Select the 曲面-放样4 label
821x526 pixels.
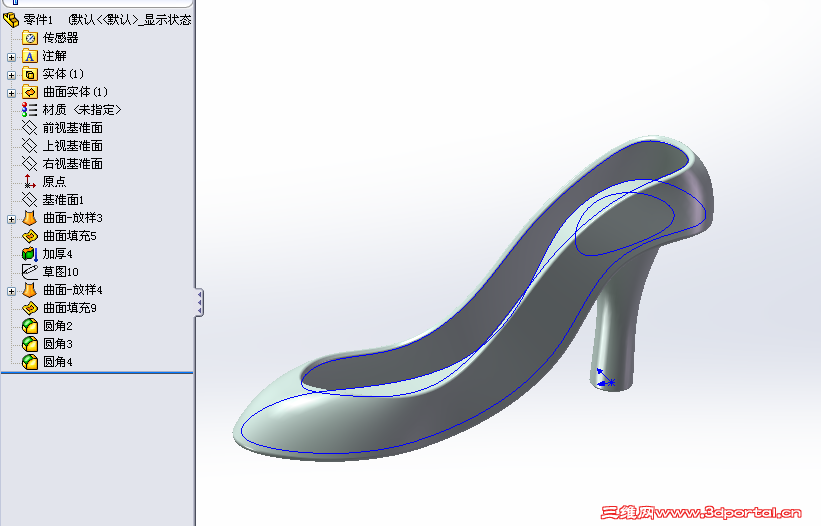coord(73,290)
